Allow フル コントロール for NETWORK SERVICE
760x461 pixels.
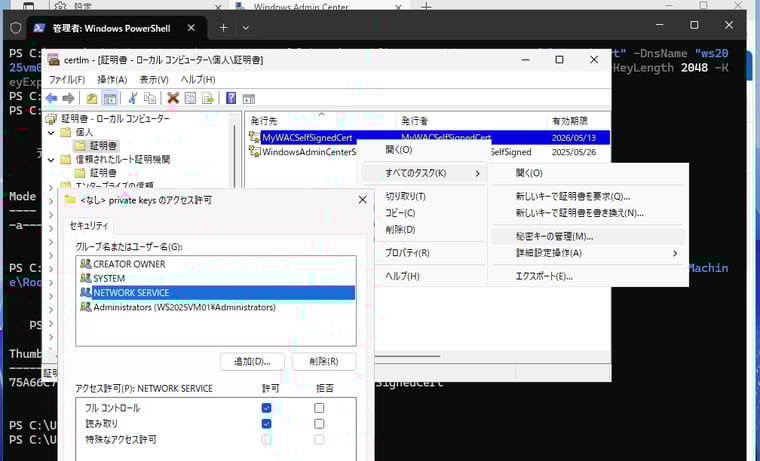click(266, 408)
